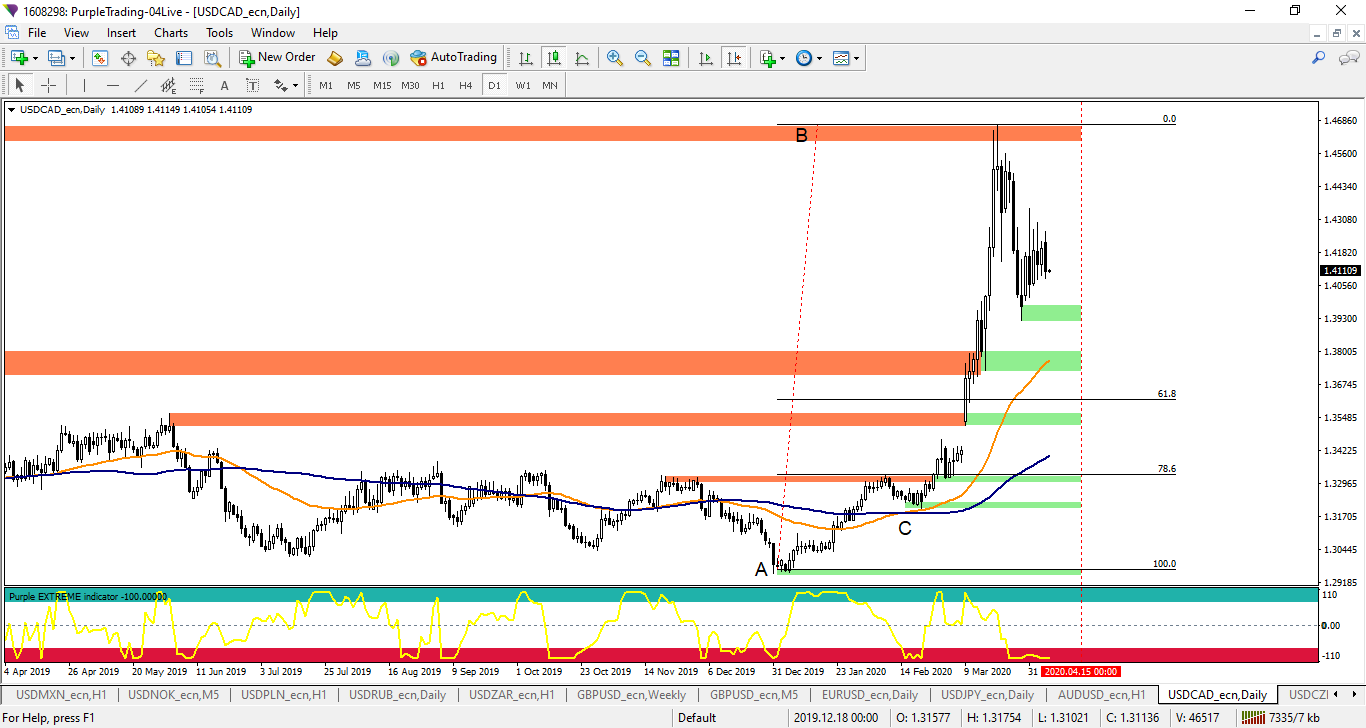
Task: Open the Data Window
Action: 128,58
